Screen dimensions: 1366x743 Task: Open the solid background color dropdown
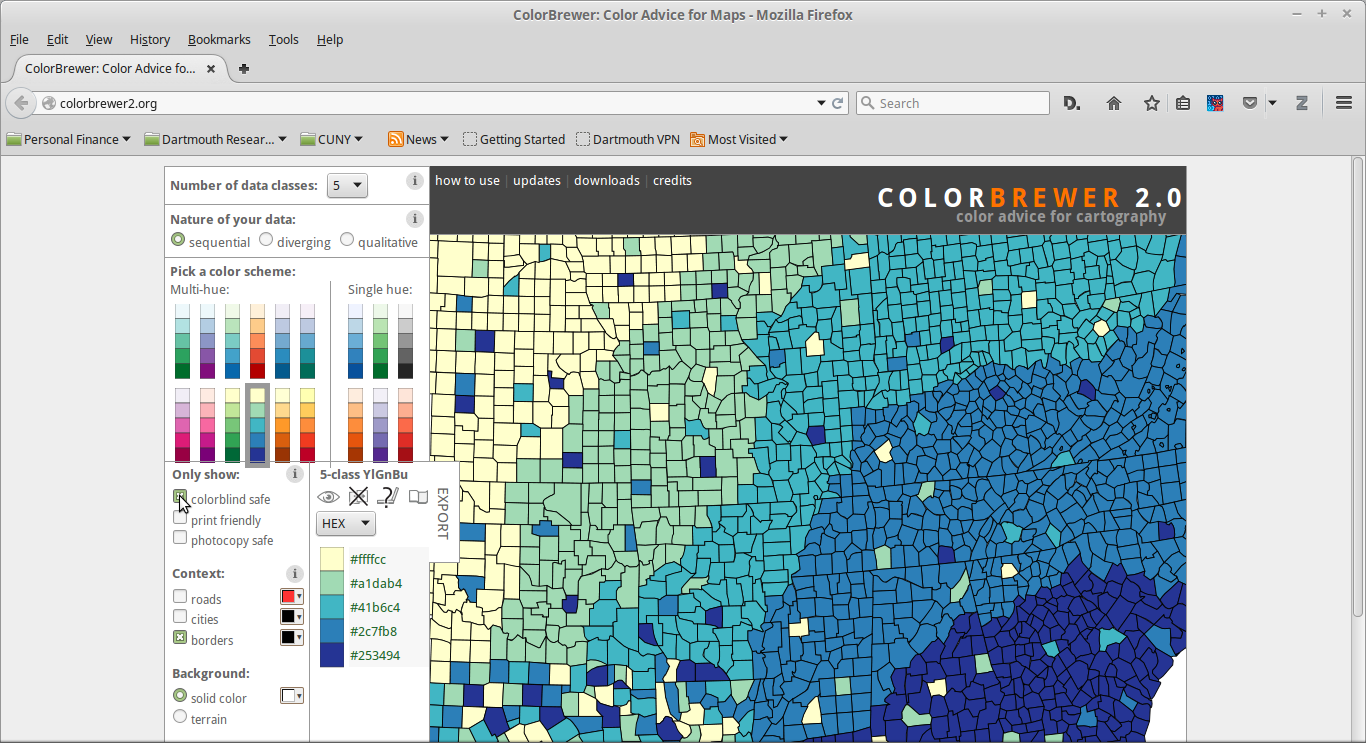tap(291, 696)
